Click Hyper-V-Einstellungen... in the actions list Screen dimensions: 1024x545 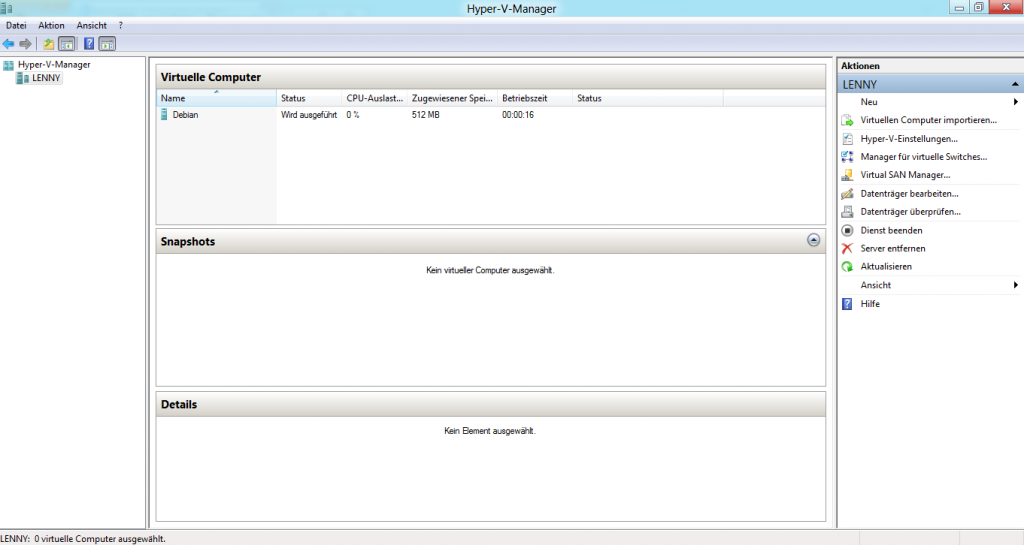click(x=908, y=139)
